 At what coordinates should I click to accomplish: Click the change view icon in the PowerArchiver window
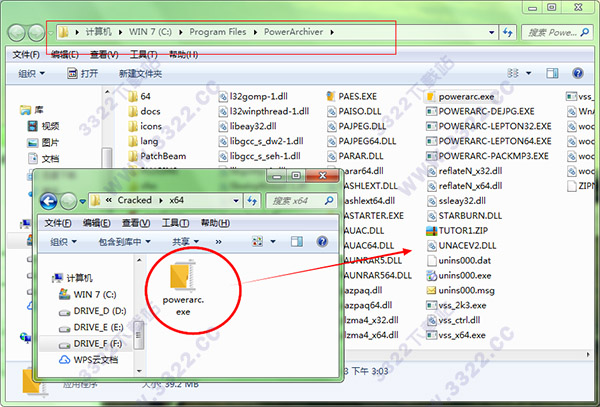point(513,73)
